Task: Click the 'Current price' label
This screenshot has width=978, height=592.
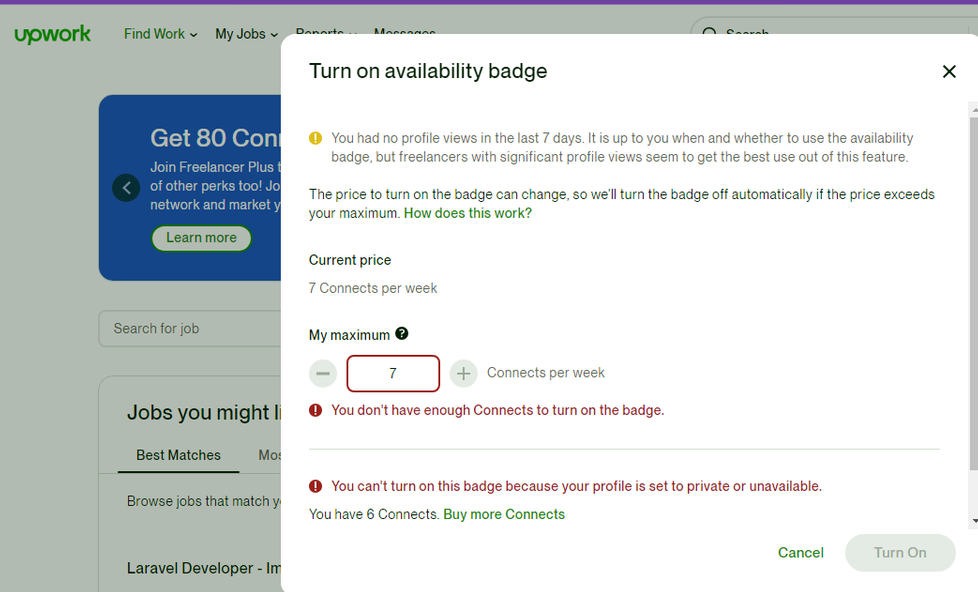Action: [350, 260]
